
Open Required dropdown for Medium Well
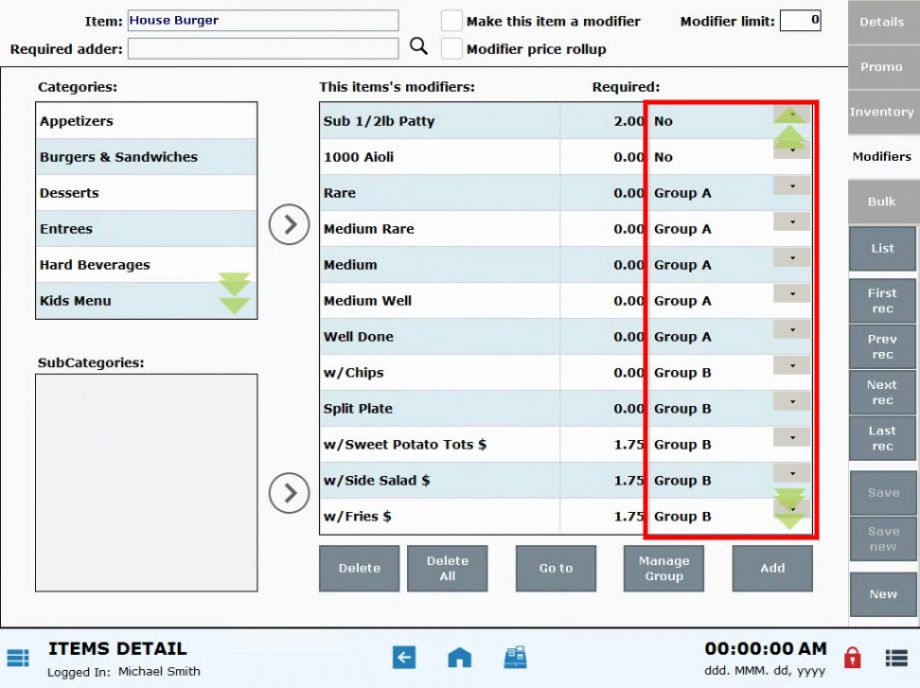(792, 293)
